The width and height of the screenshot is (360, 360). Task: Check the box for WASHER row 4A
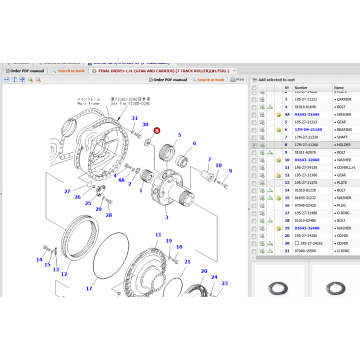point(254,115)
